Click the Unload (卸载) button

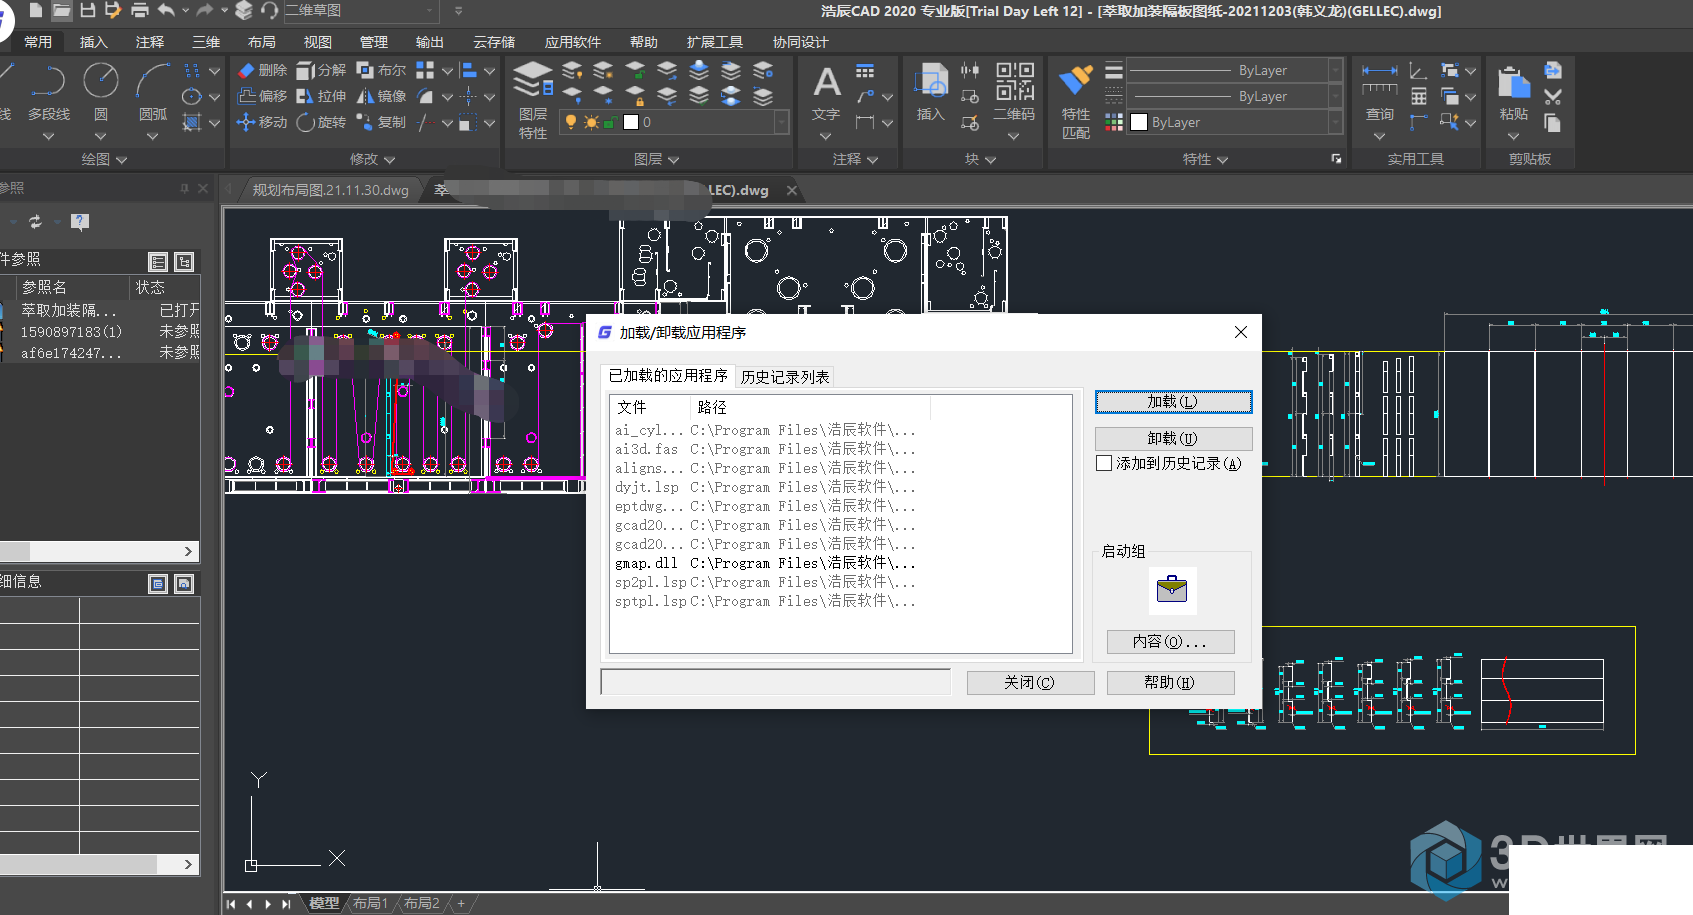click(x=1173, y=439)
